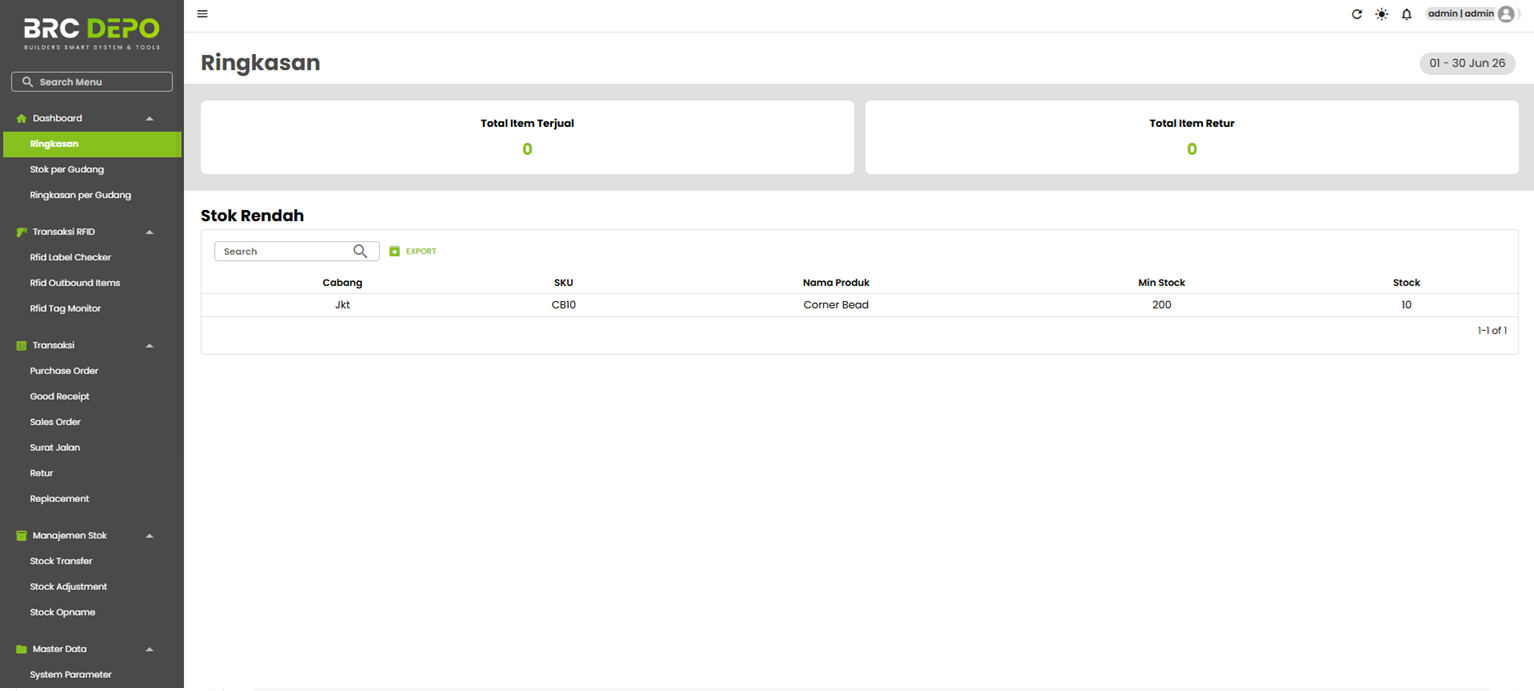This screenshot has height=691, width=1534.
Task: Click the magnifier icon in Search Menu
Action: coord(27,82)
